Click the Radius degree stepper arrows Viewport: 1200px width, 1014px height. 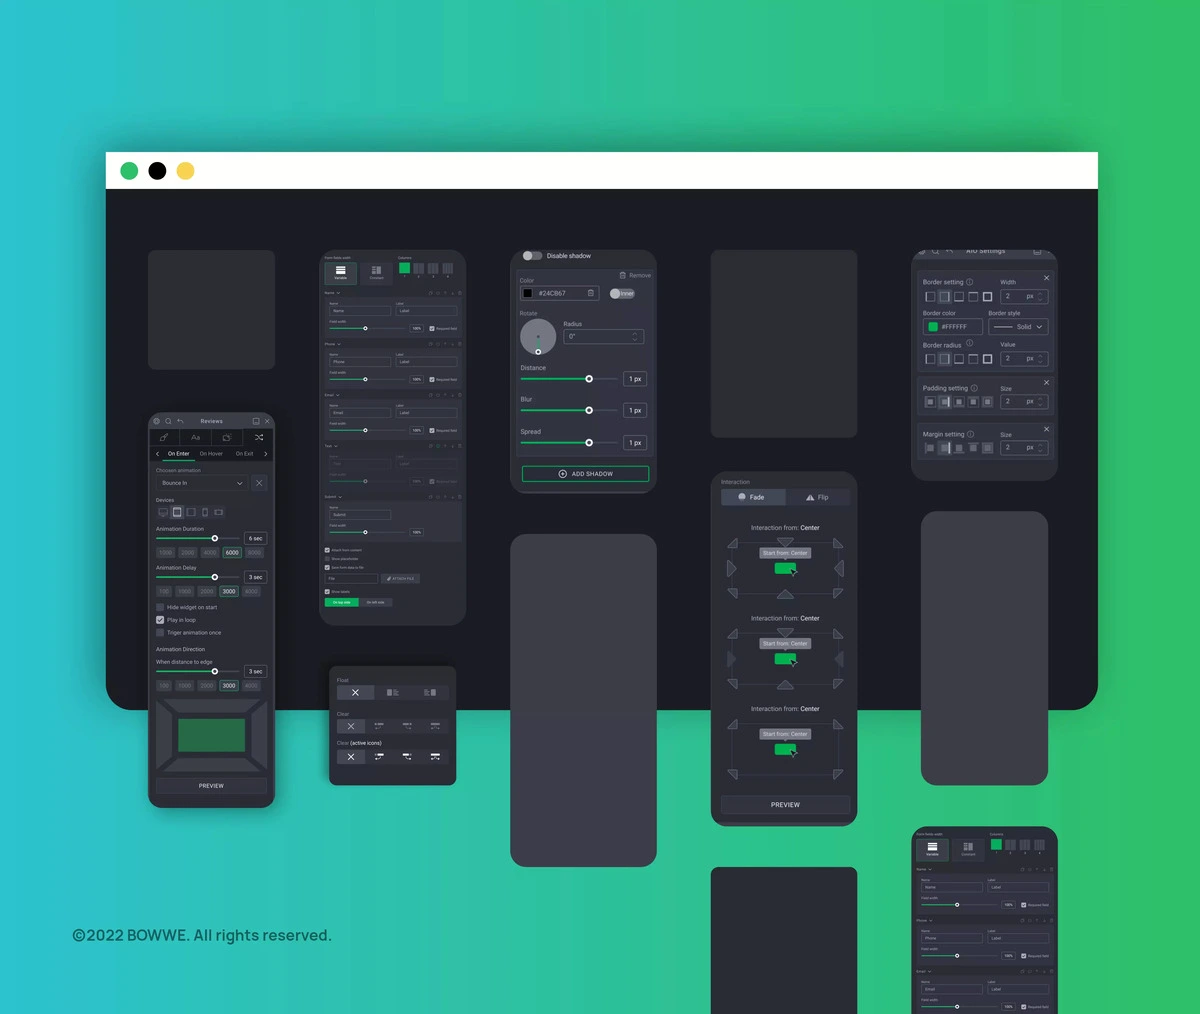pos(634,337)
